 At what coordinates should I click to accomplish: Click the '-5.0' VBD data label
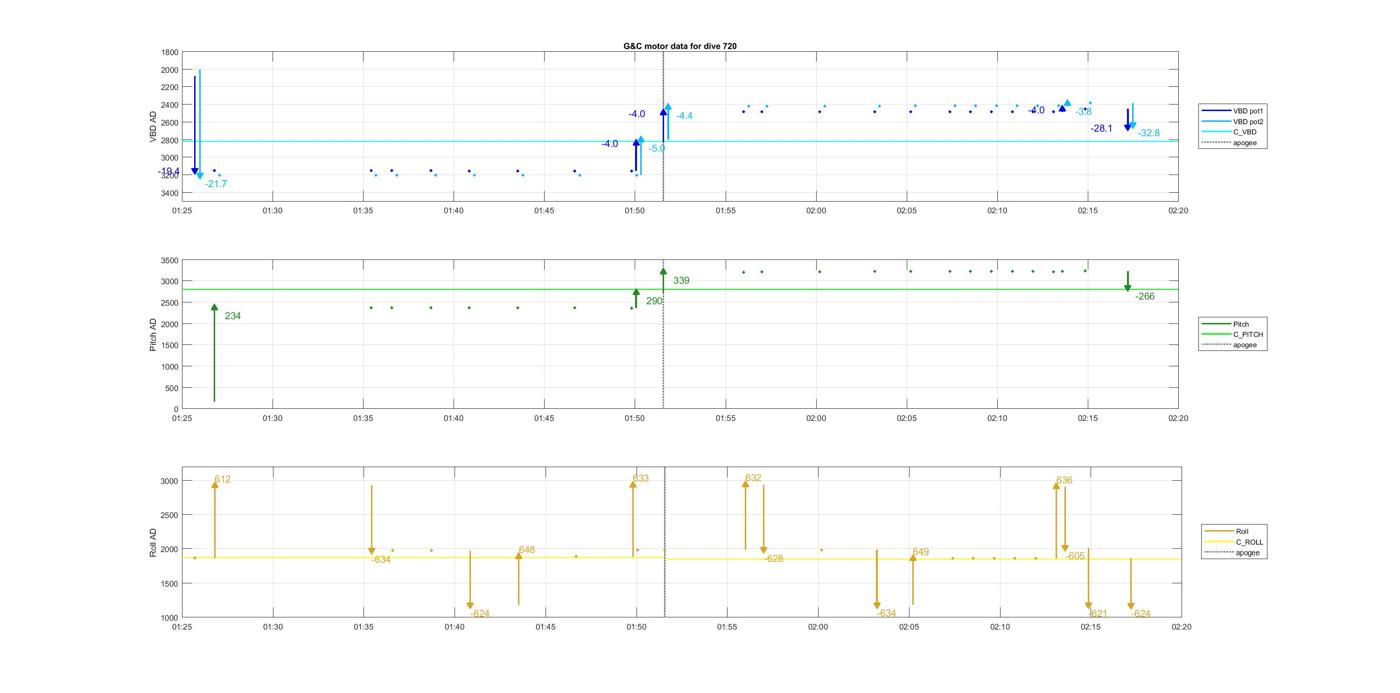pyautogui.click(x=657, y=148)
